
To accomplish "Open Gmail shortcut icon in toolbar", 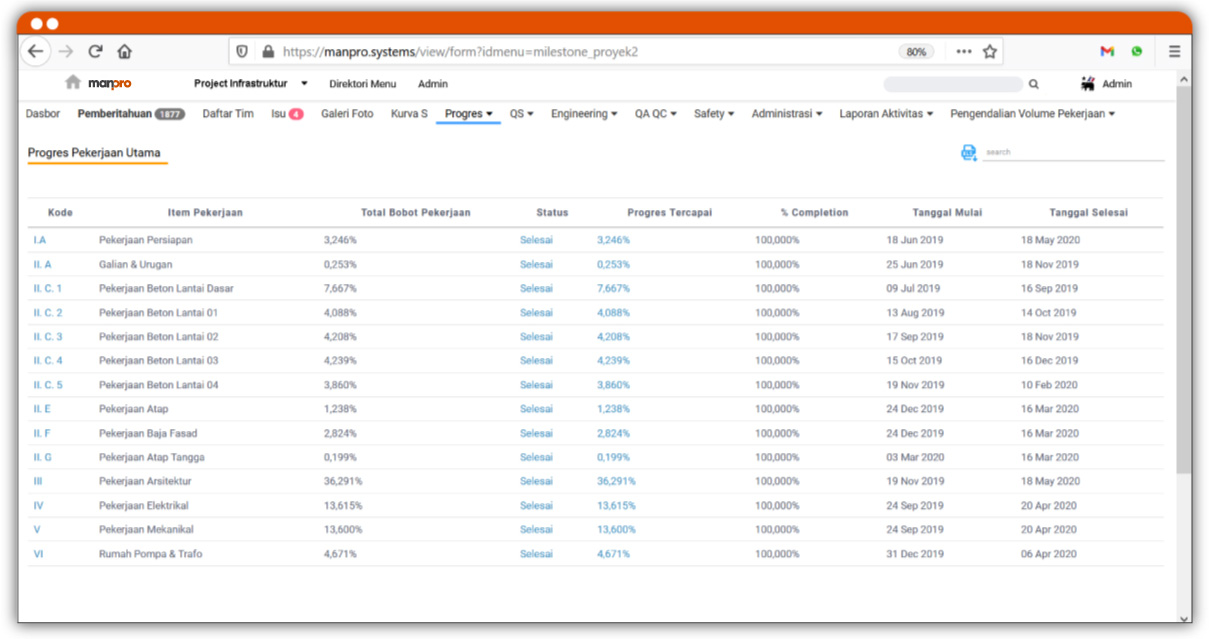I will pos(1107,52).
